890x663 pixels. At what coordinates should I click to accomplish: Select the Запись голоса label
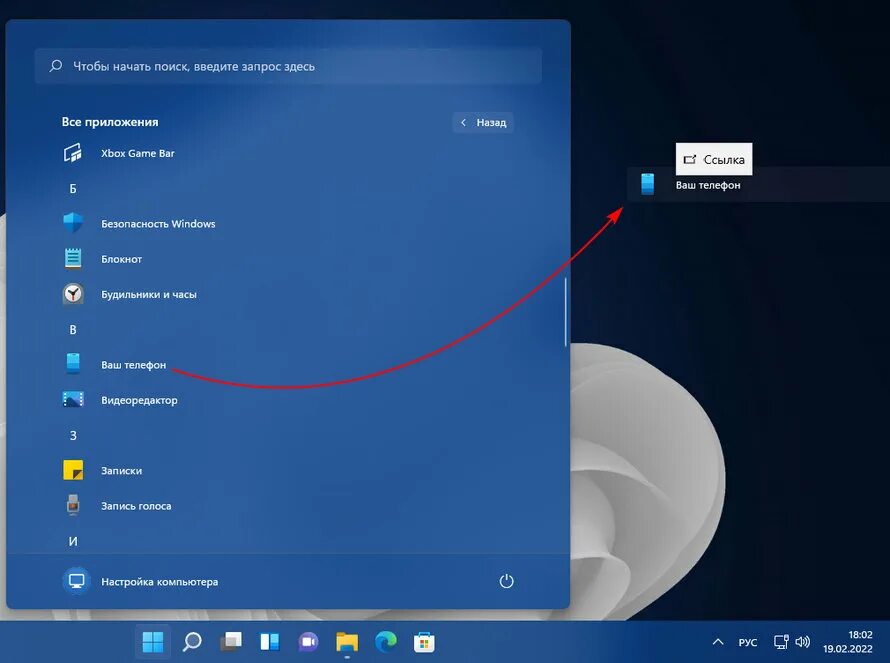click(136, 506)
